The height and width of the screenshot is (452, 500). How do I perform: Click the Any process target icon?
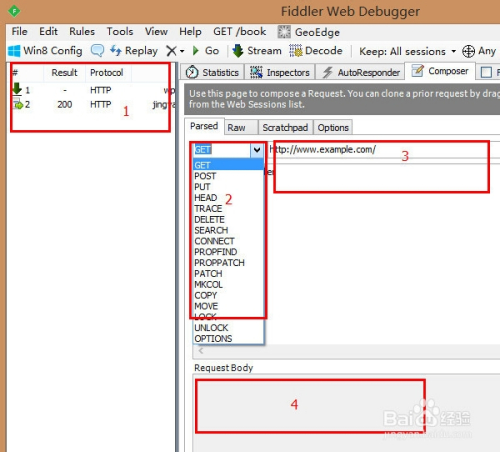(x=468, y=51)
